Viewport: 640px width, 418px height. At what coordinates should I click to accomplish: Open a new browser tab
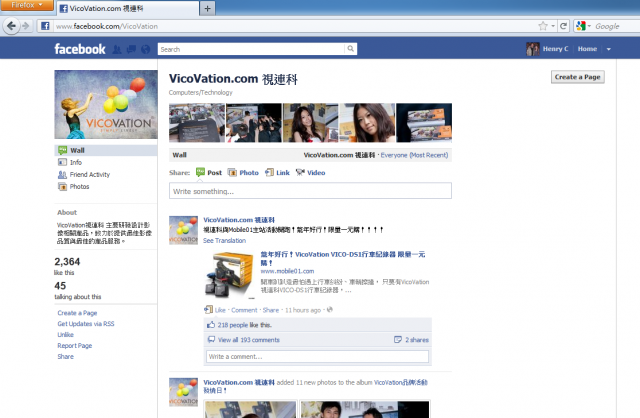pyautogui.click(x=207, y=8)
